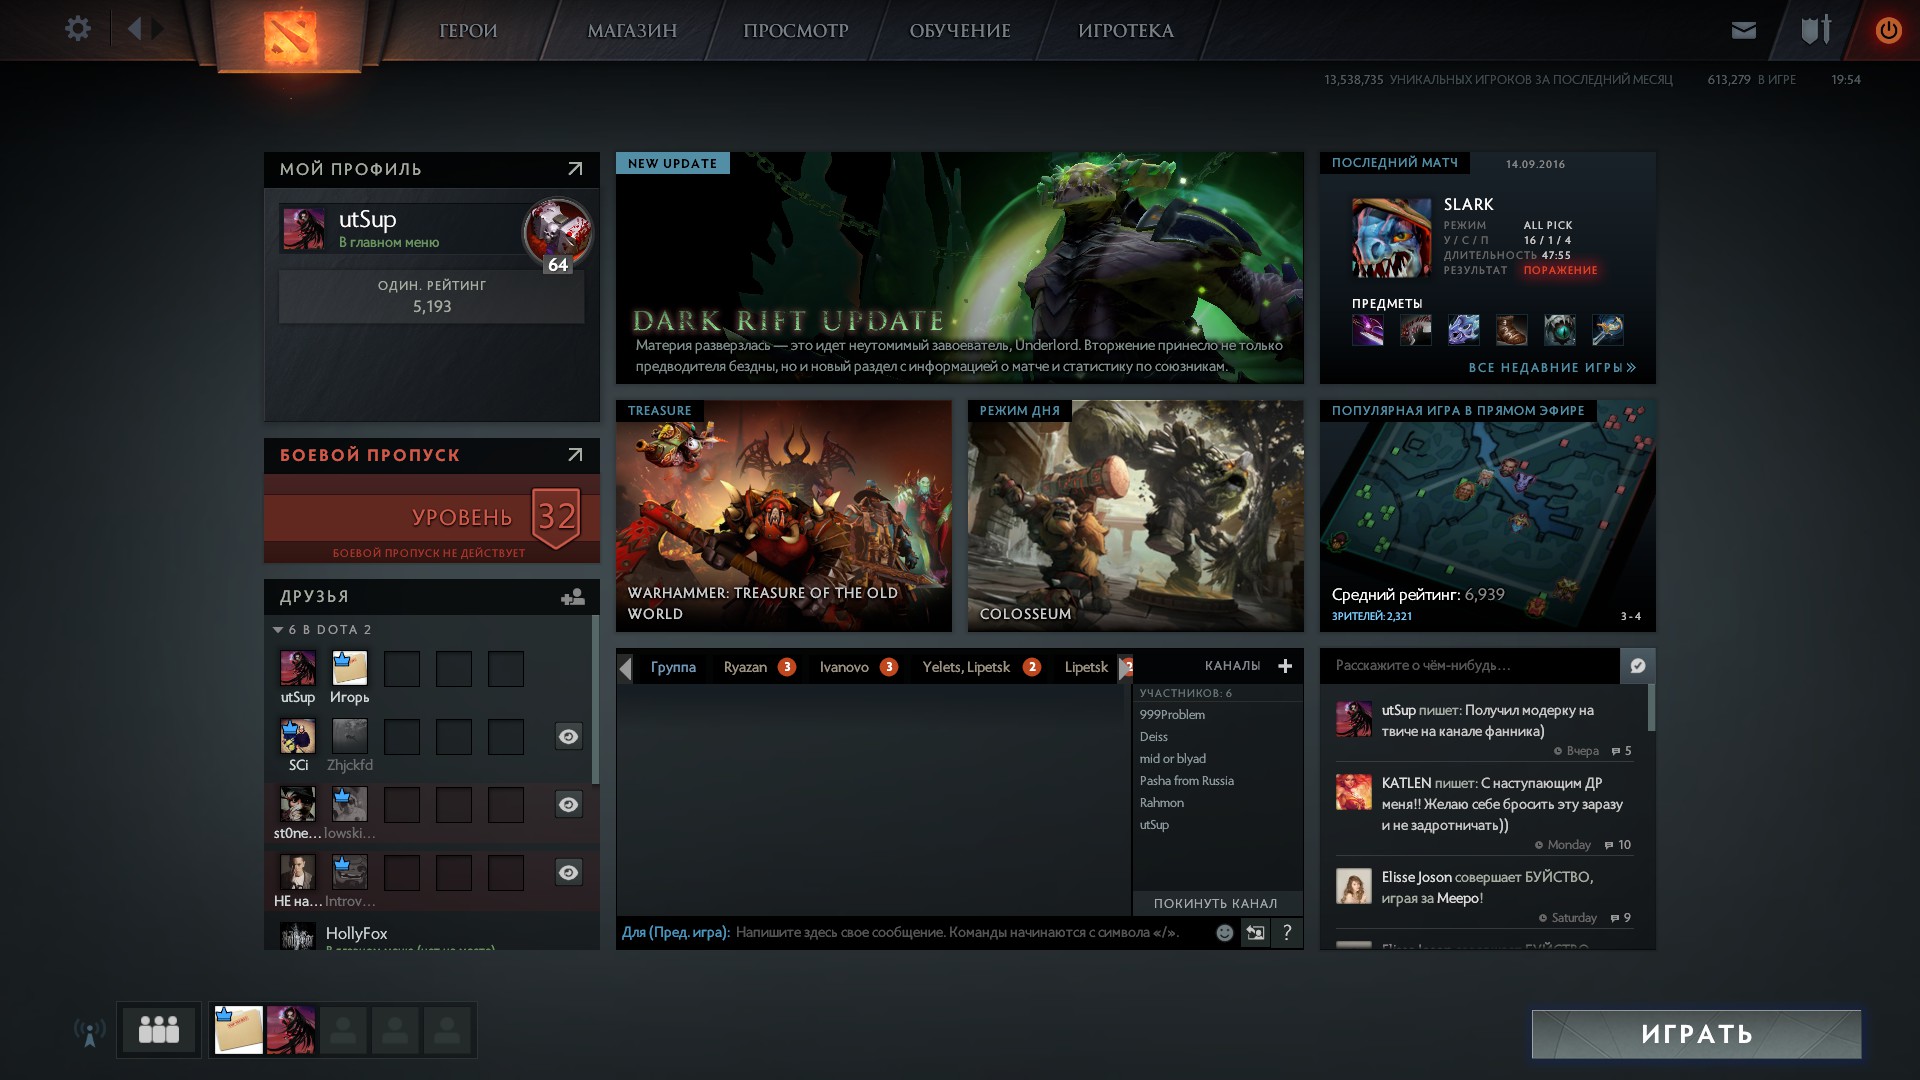
Task: Click the red power quit icon
Action: point(1888,30)
